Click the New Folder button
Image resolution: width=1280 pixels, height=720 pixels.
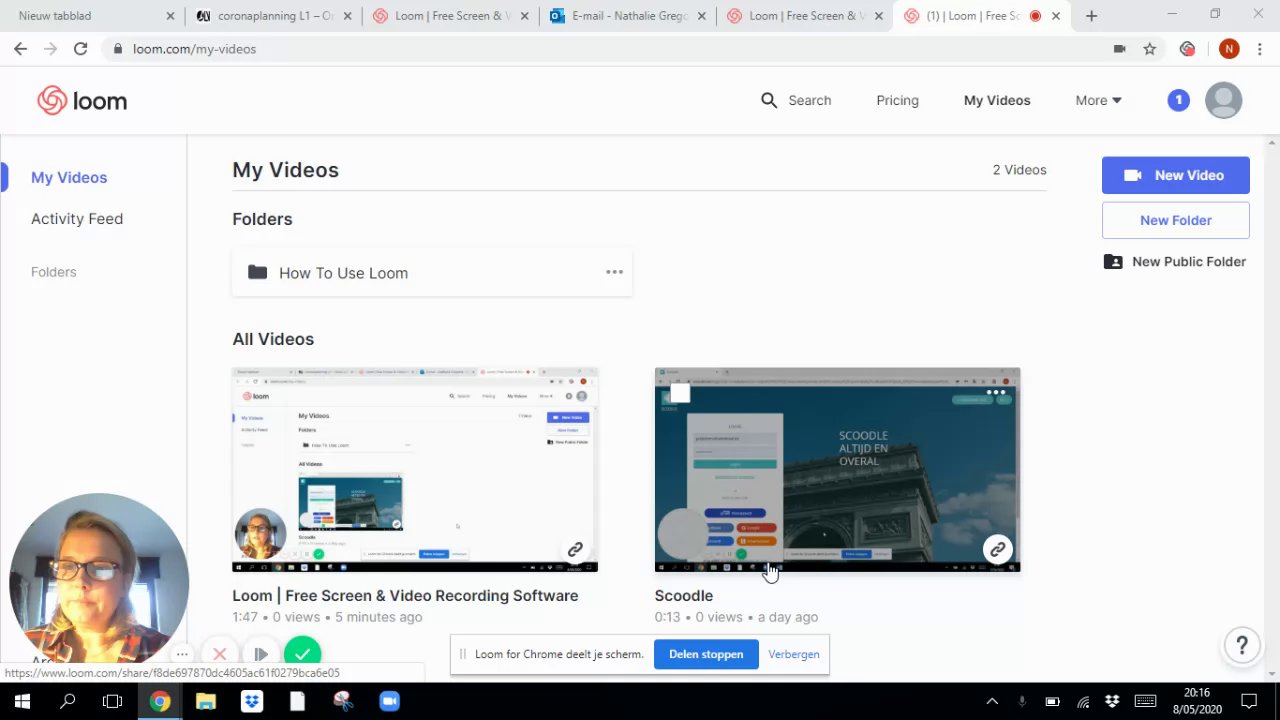[1175, 220]
